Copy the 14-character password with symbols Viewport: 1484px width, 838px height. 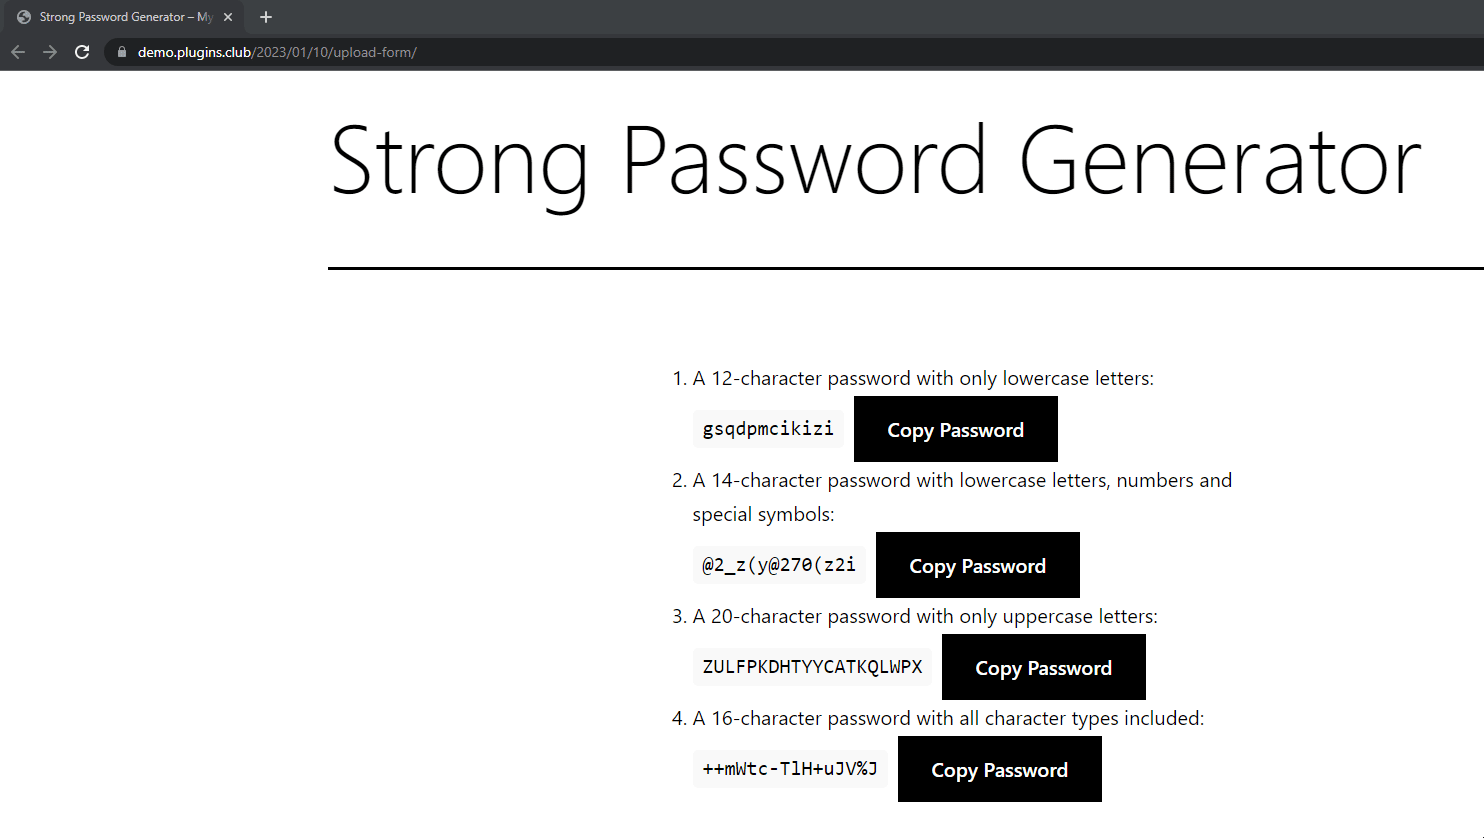pos(977,566)
